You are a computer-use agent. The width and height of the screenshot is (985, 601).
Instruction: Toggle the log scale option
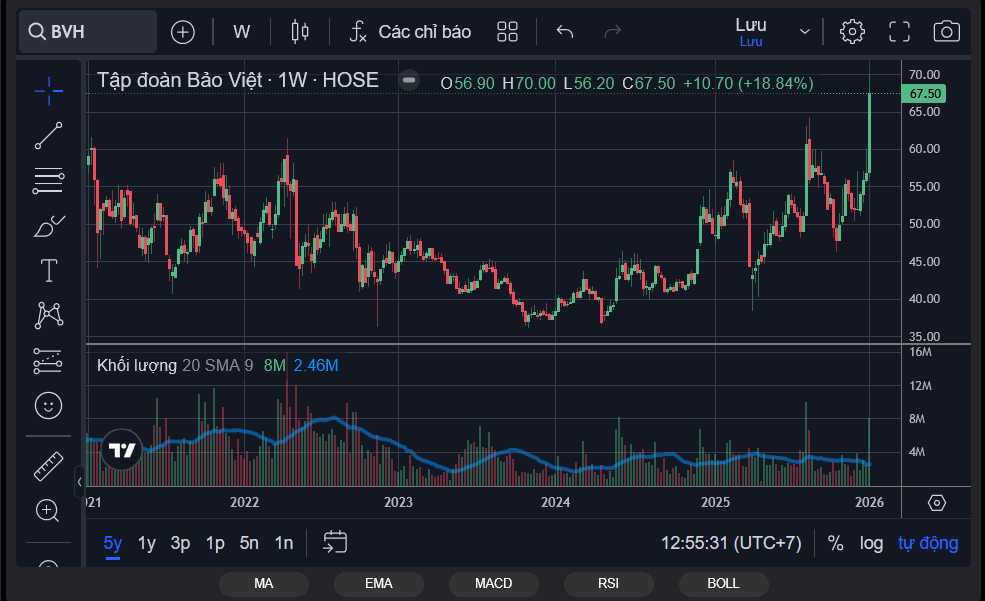[871, 543]
